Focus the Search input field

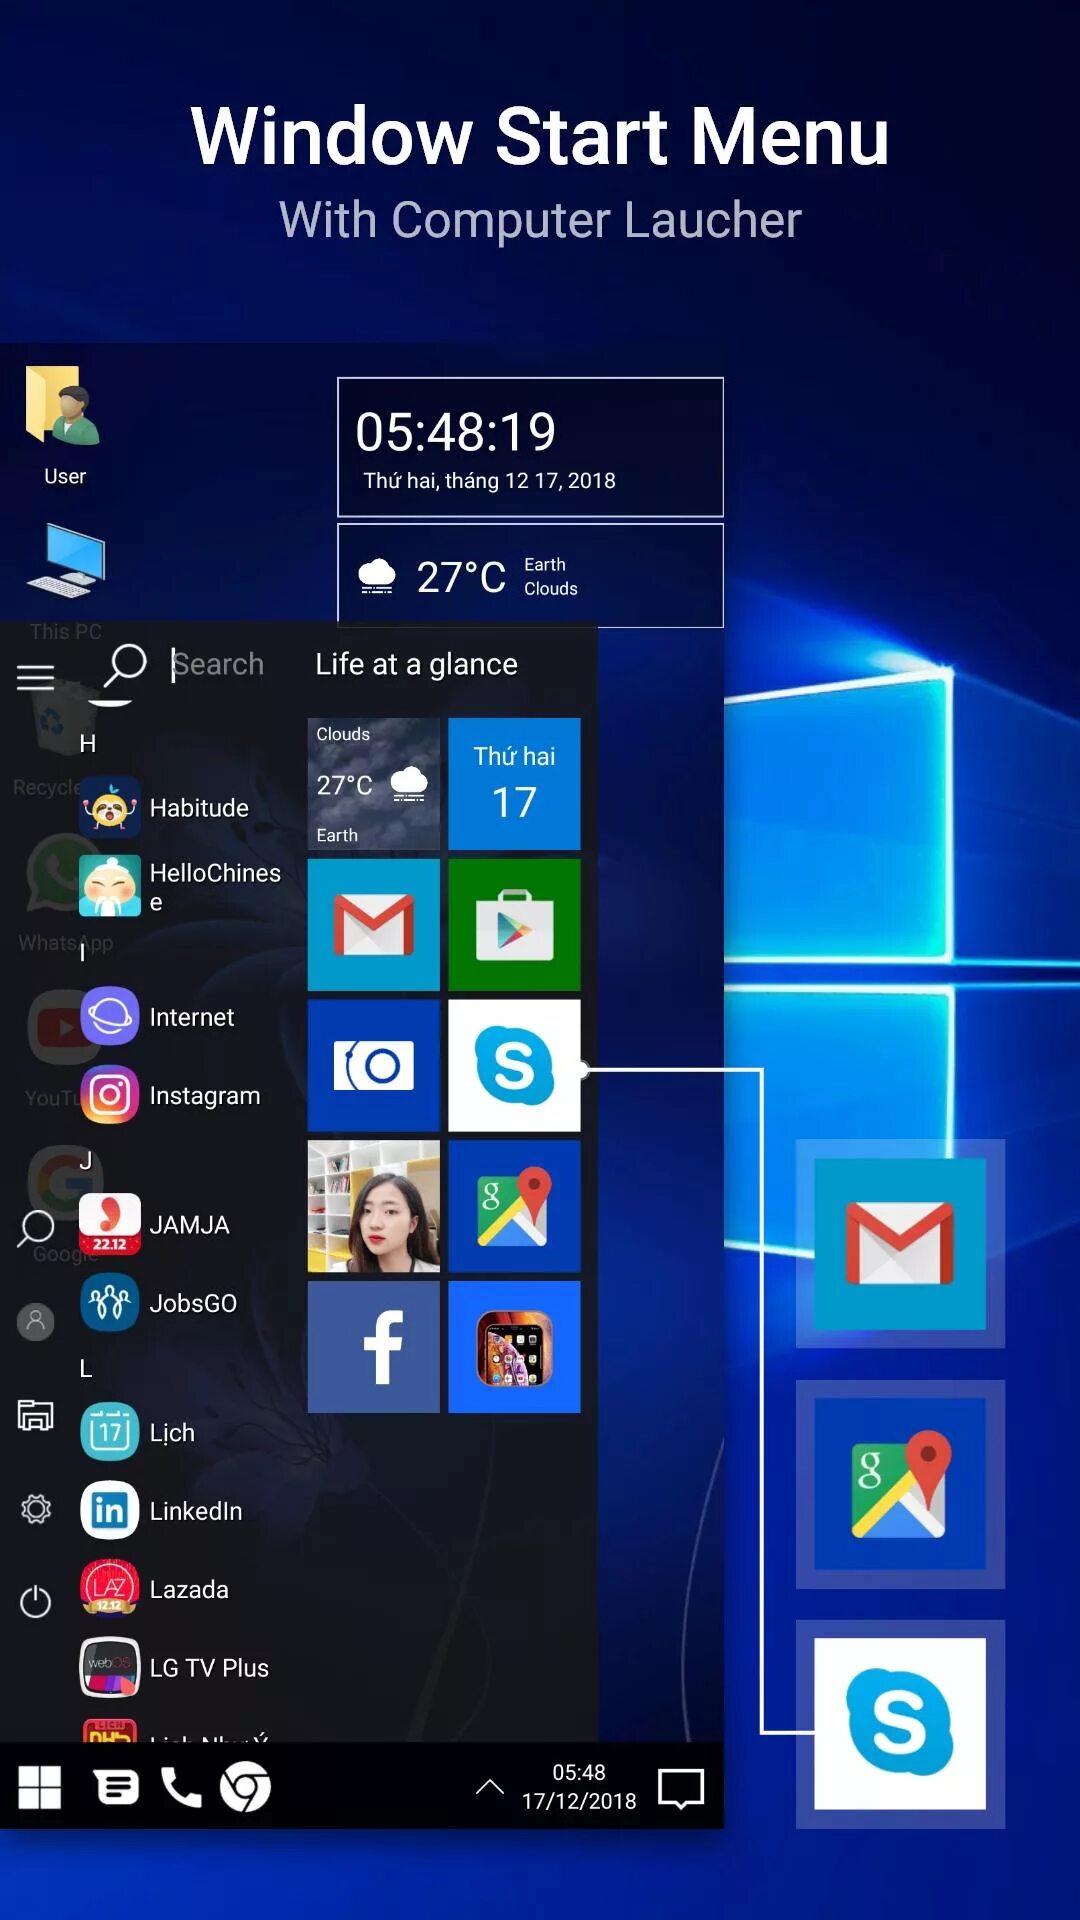point(218,664)
